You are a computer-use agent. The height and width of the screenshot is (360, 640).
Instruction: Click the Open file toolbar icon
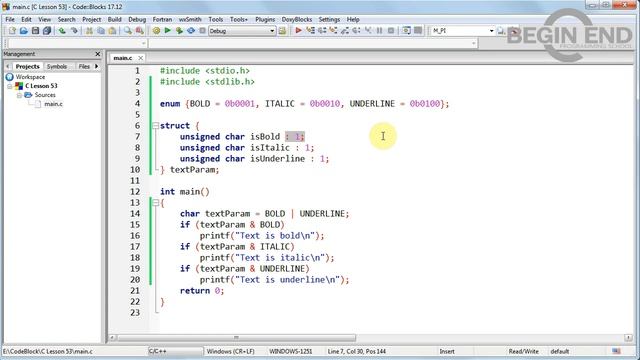24,31
